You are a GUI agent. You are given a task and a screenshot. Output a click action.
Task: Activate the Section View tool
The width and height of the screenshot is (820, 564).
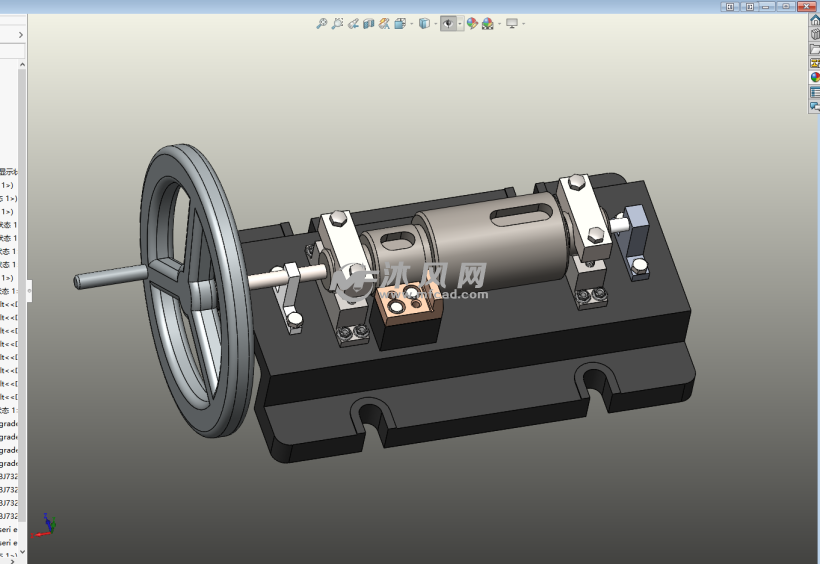(x=369, y=23)
